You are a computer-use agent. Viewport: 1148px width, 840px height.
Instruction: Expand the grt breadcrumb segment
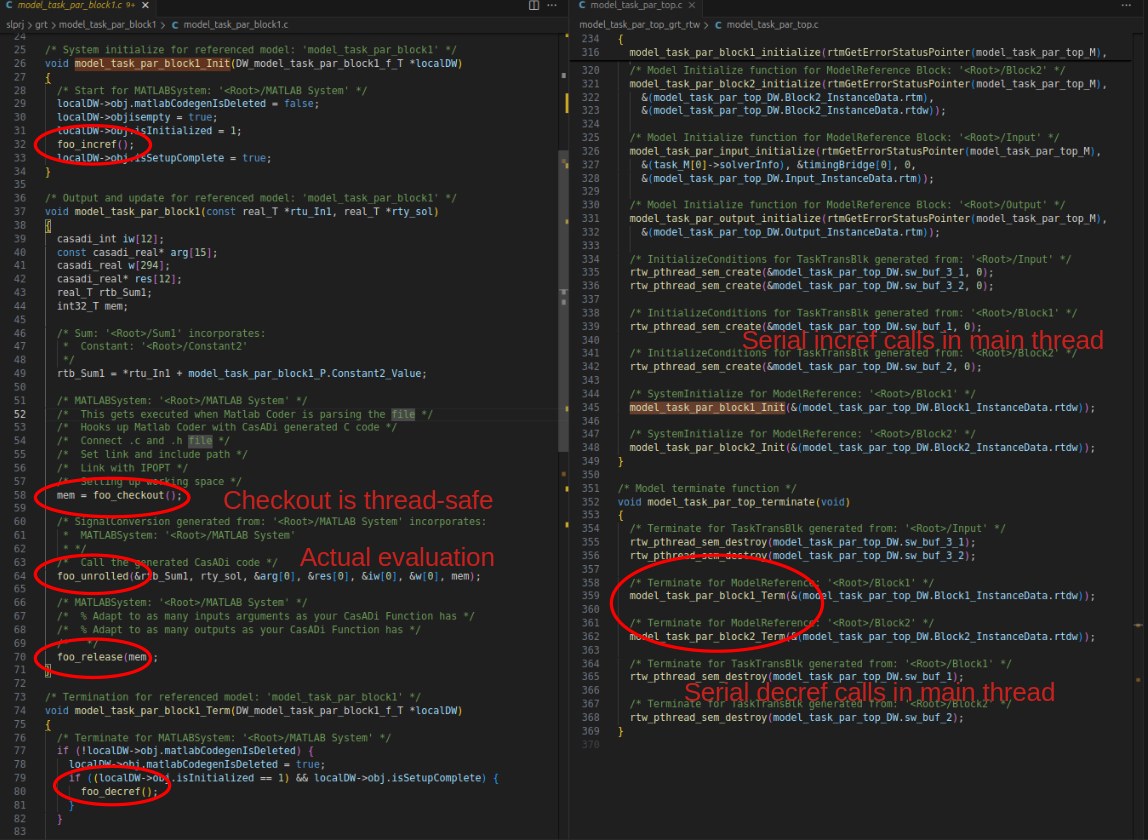(x=42, y=24)
